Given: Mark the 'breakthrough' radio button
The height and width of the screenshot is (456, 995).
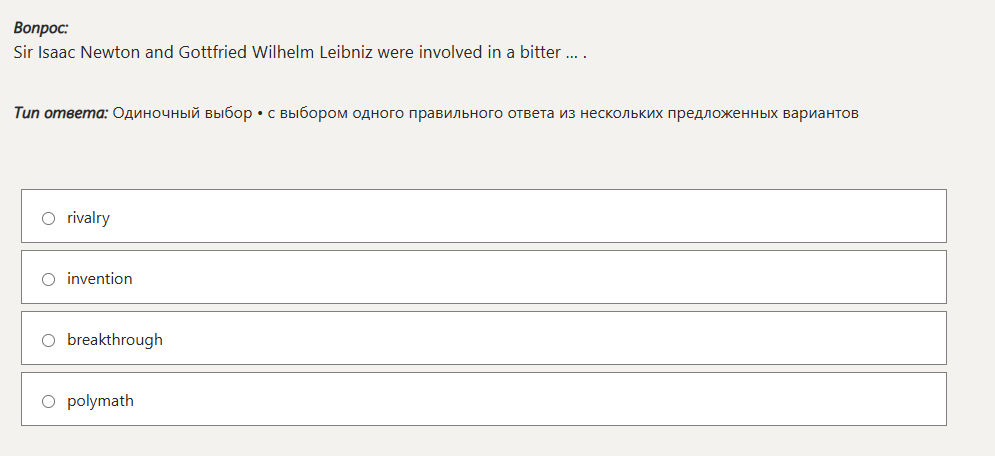Looking at the screenshot, I should point(48,340).
